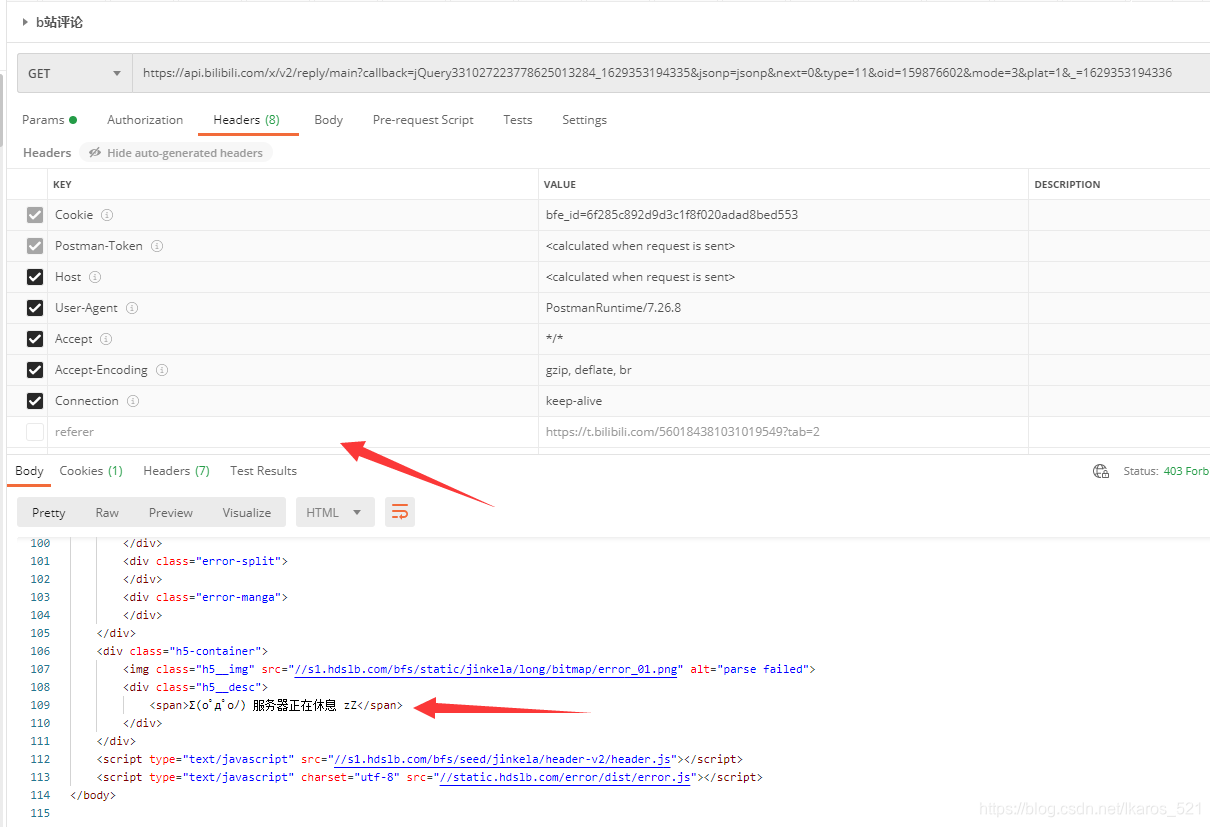Click info icon next to Postman-Token
This screenshot has height=827, width=1210.
point(157,246)
